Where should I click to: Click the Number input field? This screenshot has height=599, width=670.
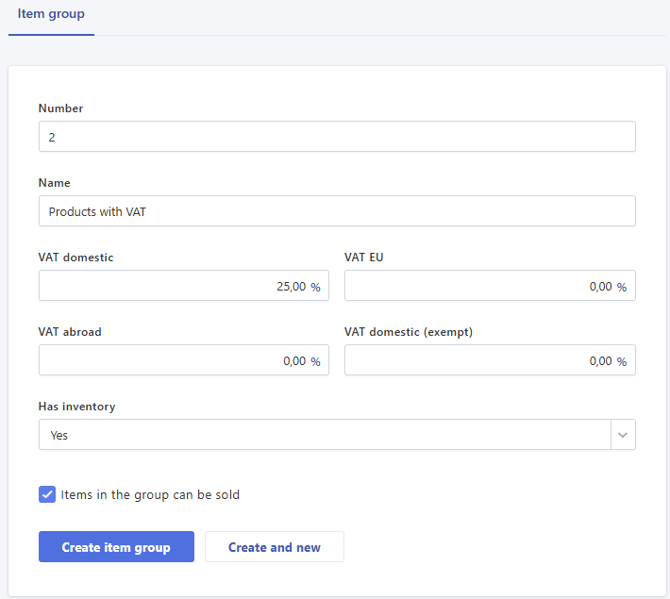tap(337, 137)
